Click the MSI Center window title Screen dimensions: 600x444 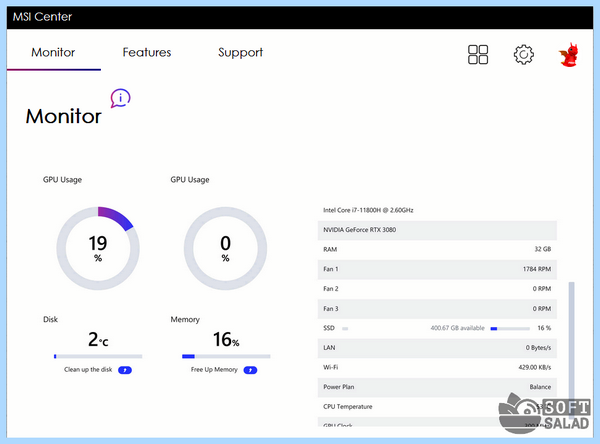42,17
